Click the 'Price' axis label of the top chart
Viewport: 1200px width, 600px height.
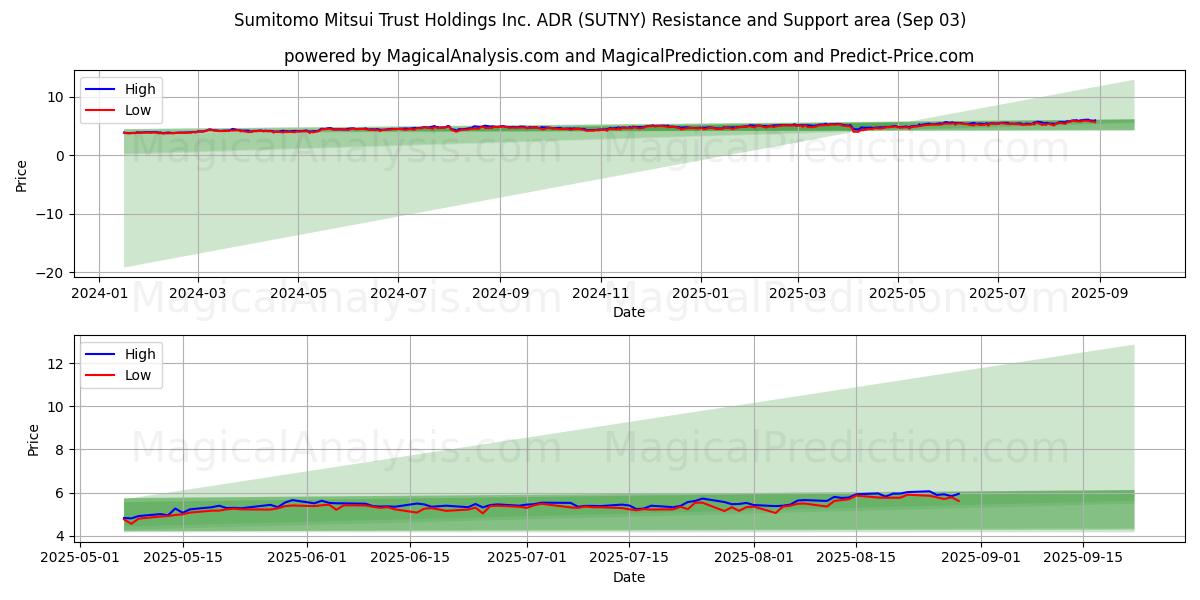pos(22,174)
